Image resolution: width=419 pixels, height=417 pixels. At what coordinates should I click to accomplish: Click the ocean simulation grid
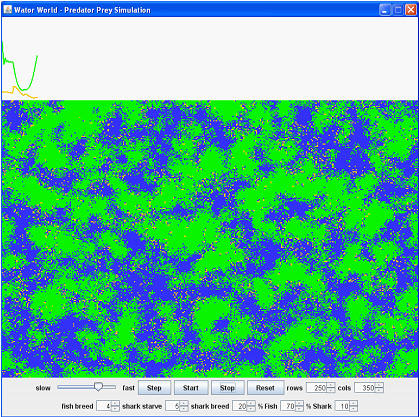[x=210, y=239]
